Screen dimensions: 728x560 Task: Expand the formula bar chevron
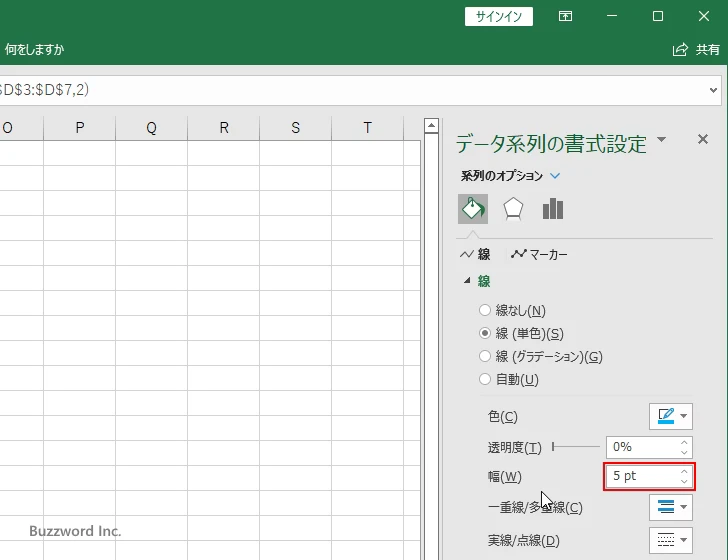coord(713,90)
